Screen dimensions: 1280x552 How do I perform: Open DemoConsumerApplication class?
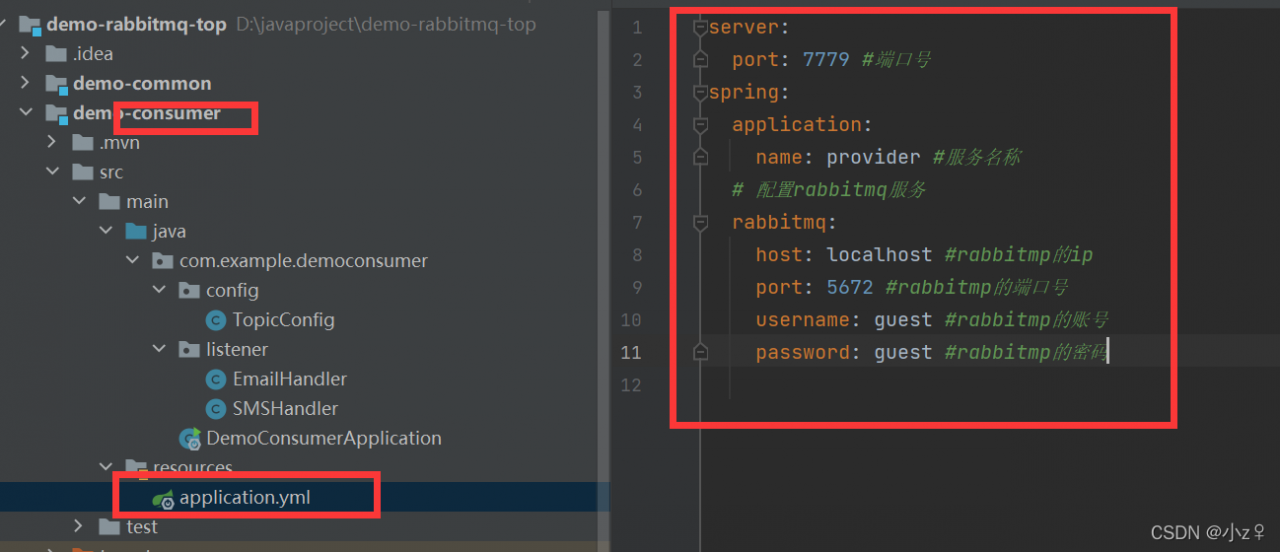324,438
